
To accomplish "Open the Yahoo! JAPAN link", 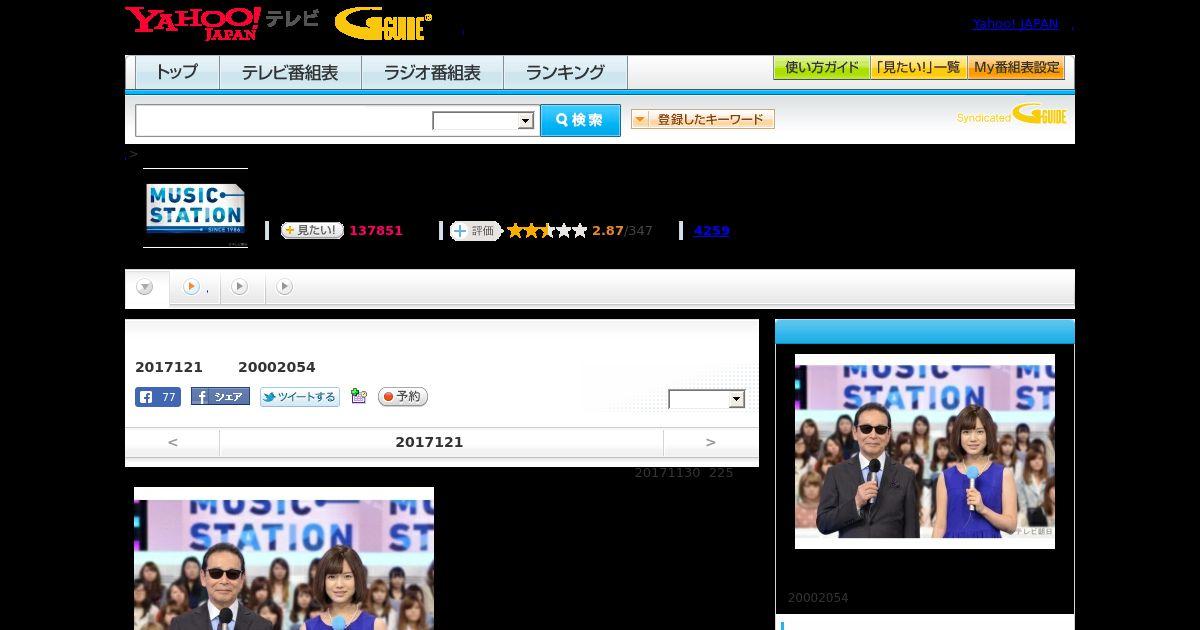I will [1015, 24].
